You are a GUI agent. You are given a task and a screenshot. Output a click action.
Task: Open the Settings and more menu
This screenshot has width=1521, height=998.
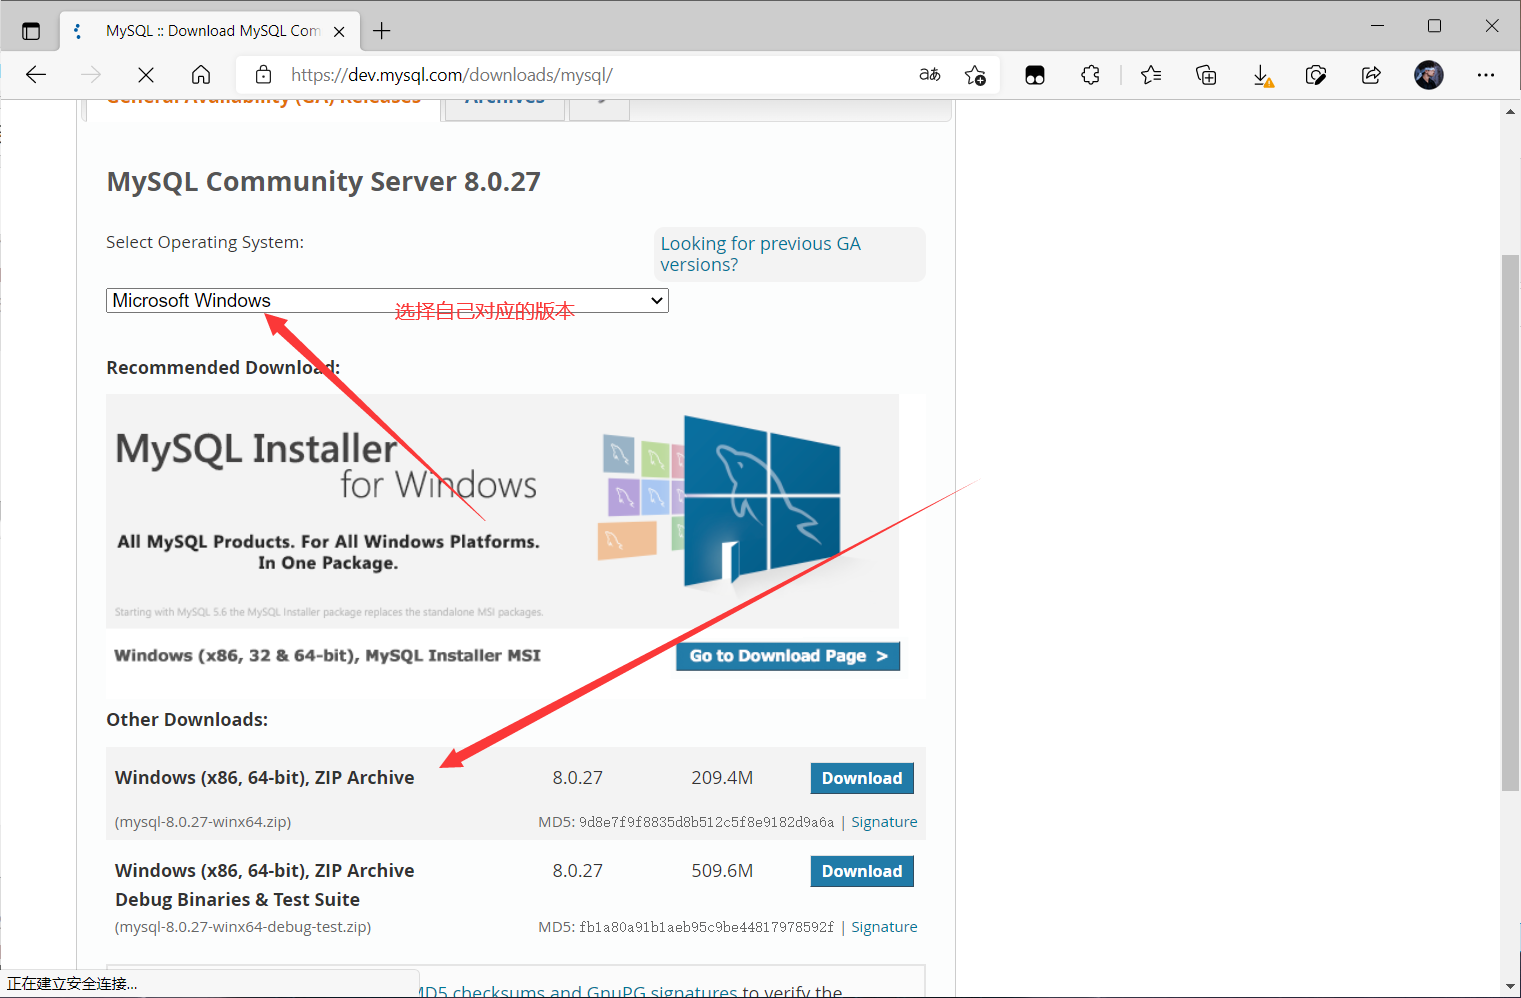(x=1486, y=74)
